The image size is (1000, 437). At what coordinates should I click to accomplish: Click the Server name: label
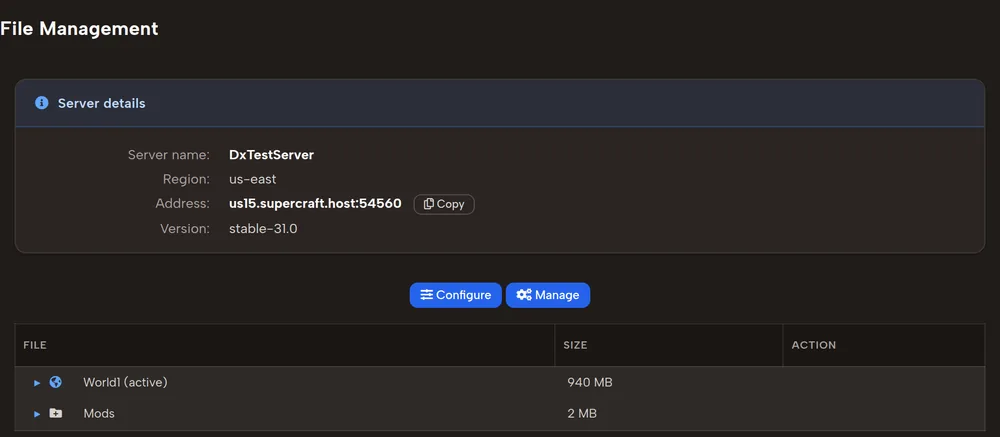pyautogui.click(x=168, y=155)
